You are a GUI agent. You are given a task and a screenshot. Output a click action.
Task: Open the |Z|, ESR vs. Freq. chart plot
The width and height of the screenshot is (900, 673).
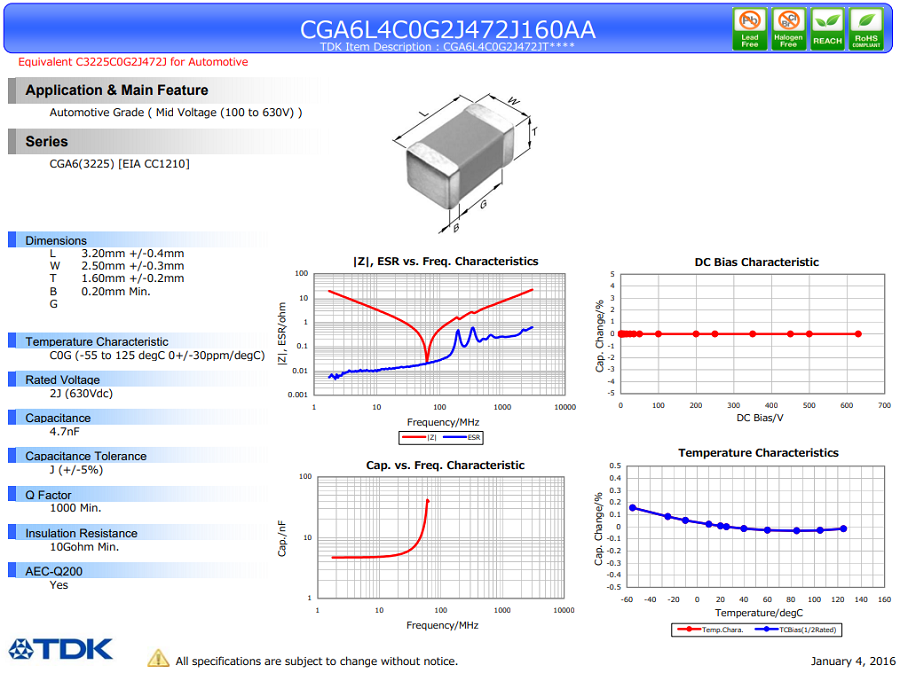pyautogui.click(x=439, y=334)
